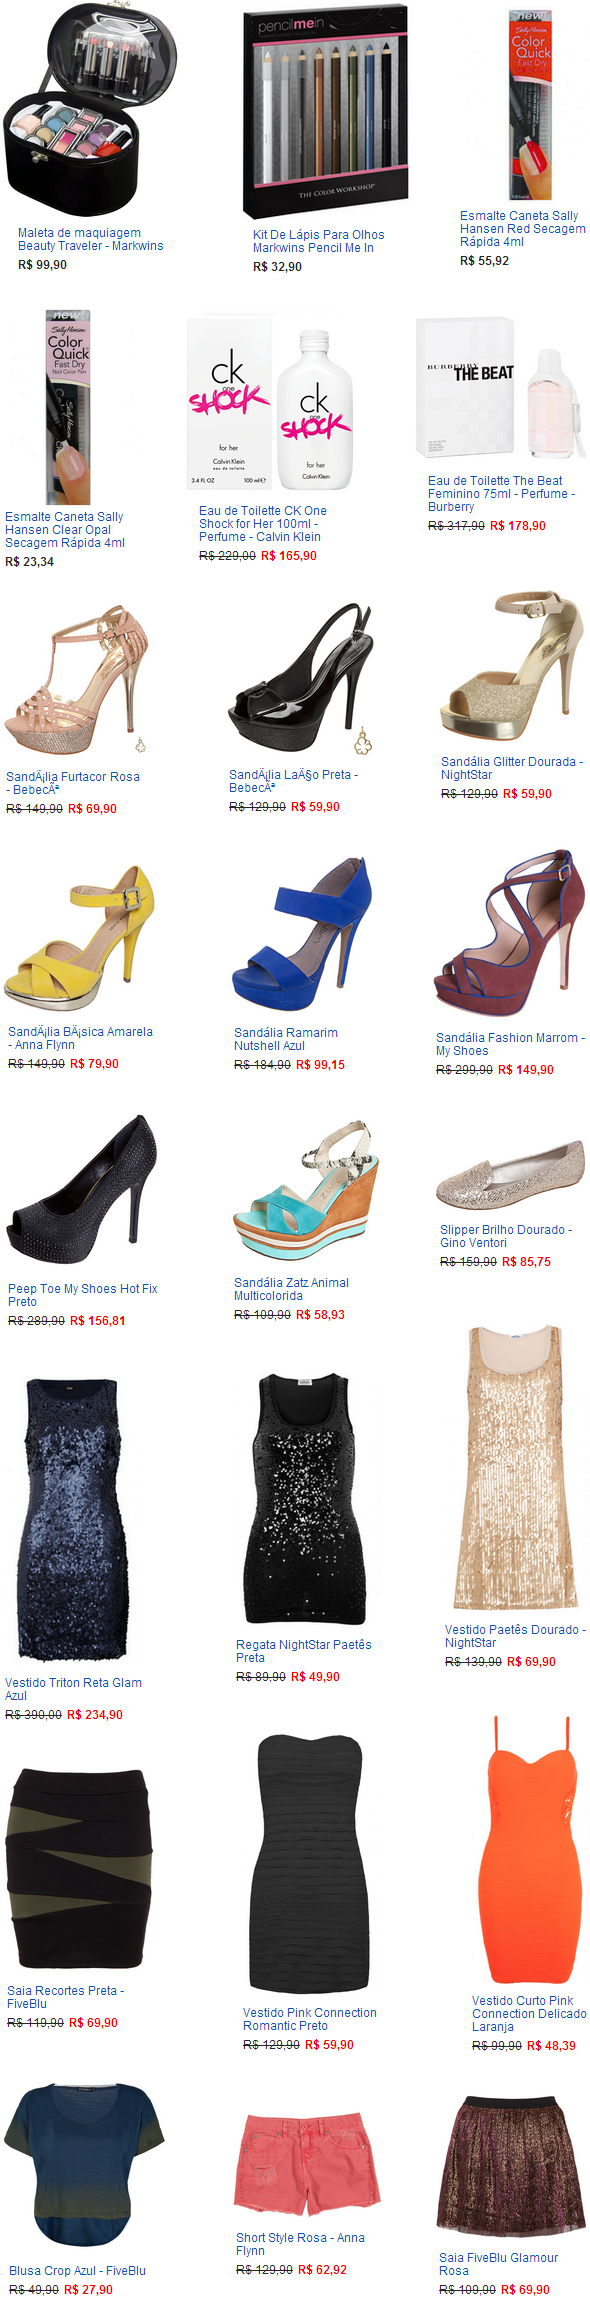Open Sandália Glitter Dourada NightStar link
Viewport: 590px width, 2299px height.
[512, 768]
